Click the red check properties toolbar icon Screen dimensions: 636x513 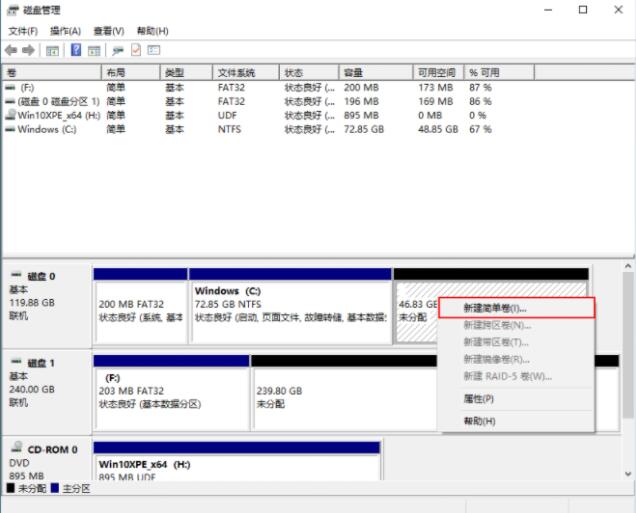[136, 50]
